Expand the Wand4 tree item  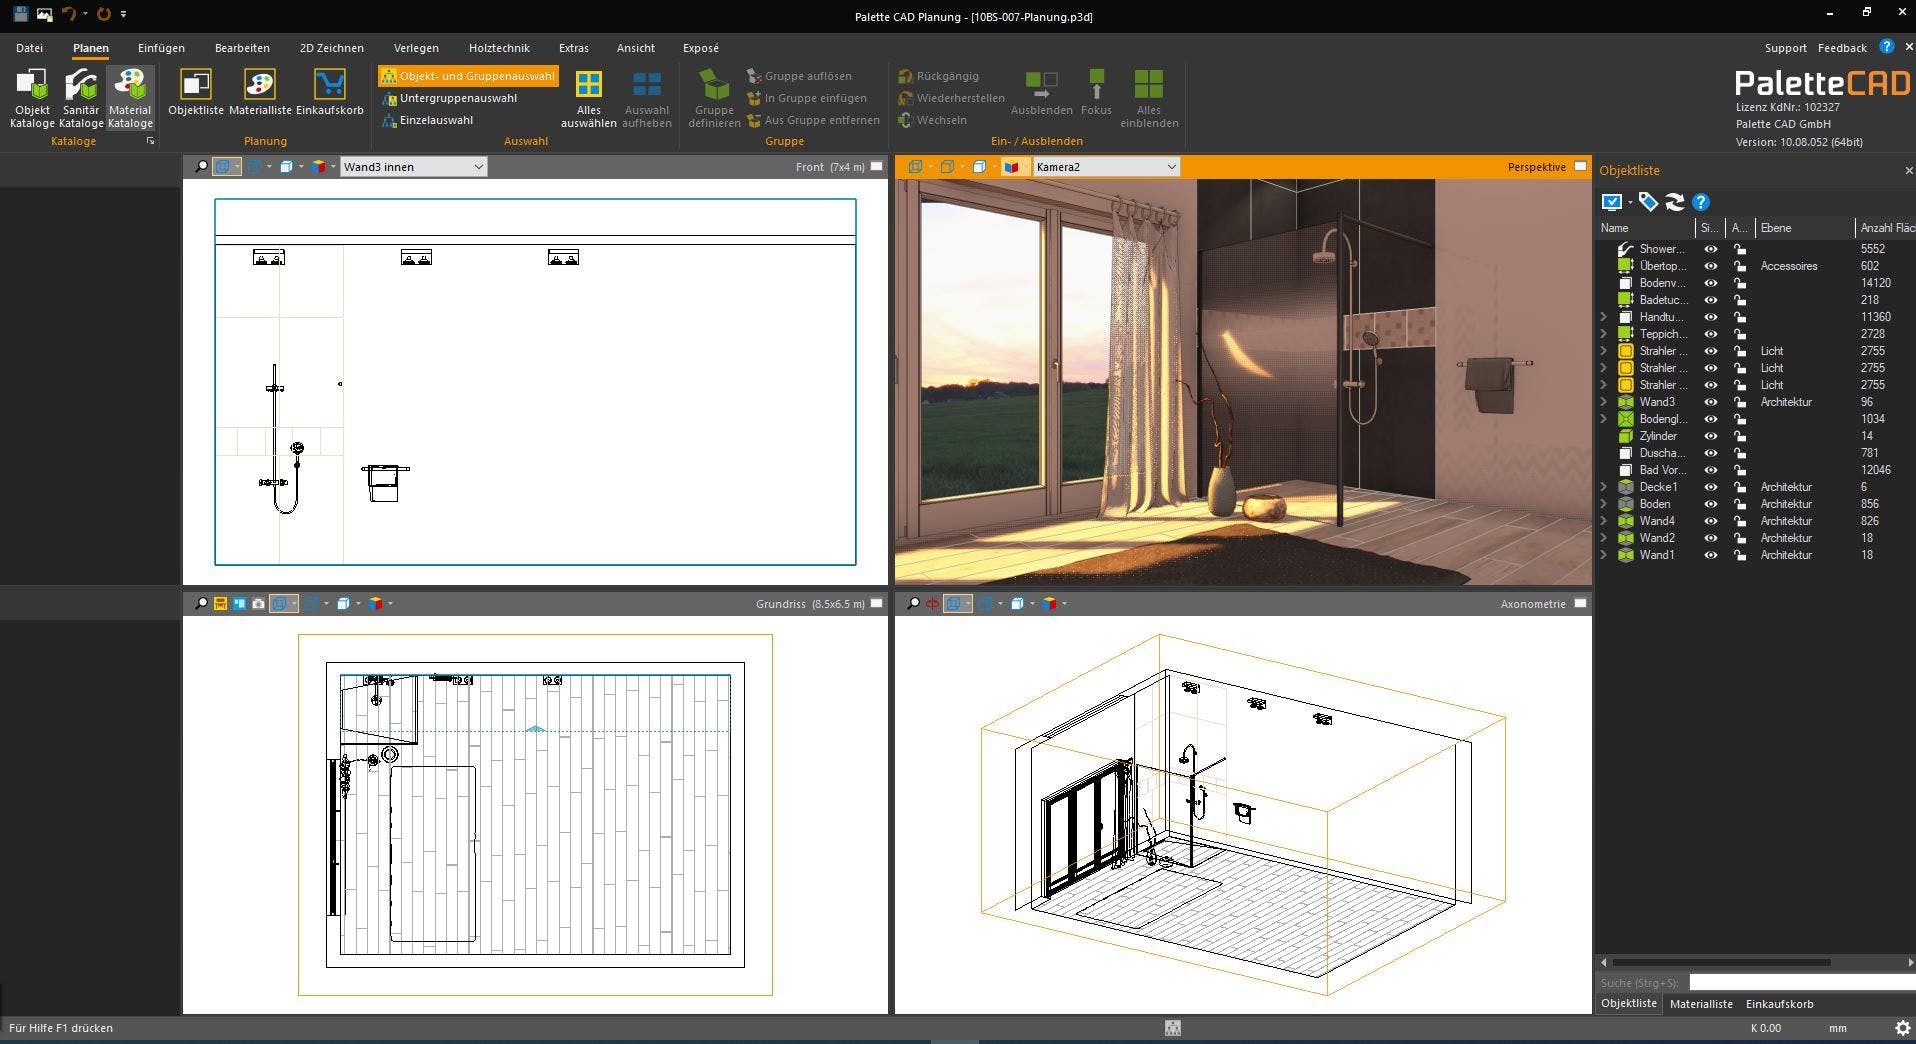pyautogui.click(x=1604, y=521)
